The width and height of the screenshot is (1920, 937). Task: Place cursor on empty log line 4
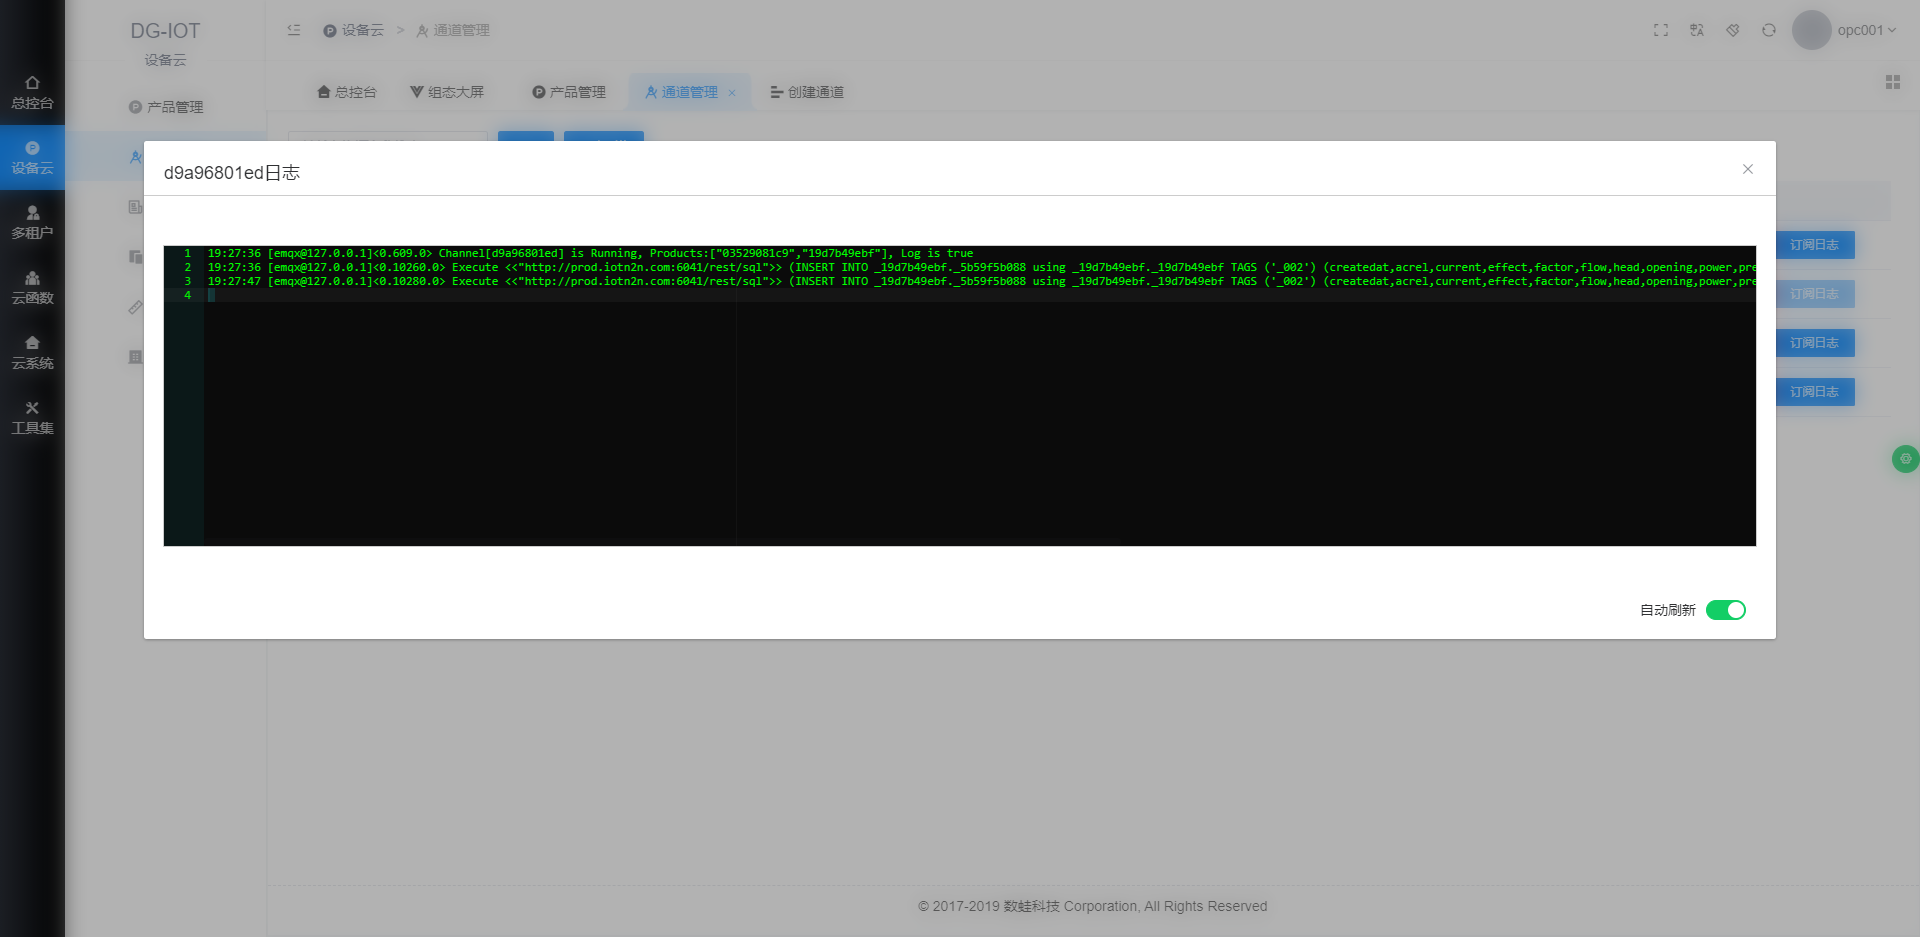pos(981,296)
